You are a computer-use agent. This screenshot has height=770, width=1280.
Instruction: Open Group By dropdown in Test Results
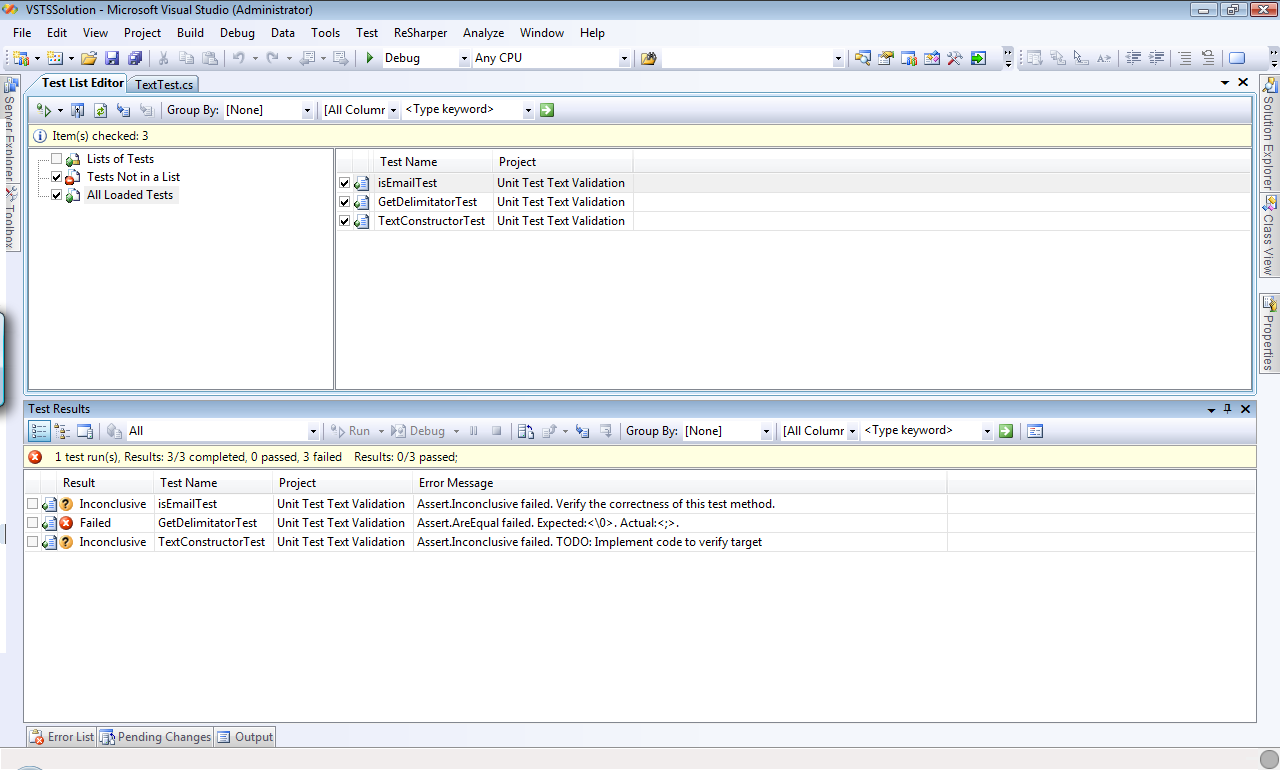click(766, 431)
